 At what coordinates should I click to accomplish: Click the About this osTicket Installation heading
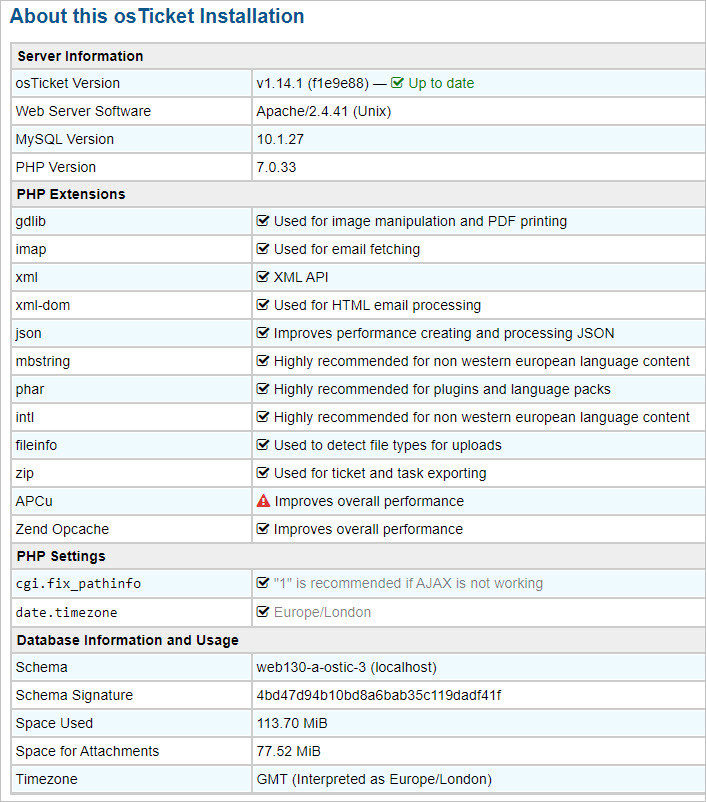[157, 17]
